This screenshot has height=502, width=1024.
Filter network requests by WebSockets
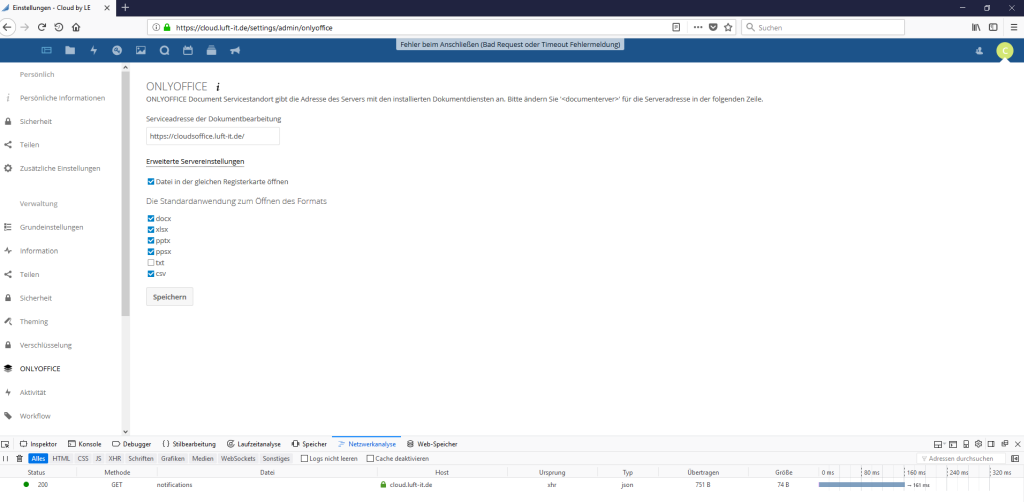coord(238,459)
